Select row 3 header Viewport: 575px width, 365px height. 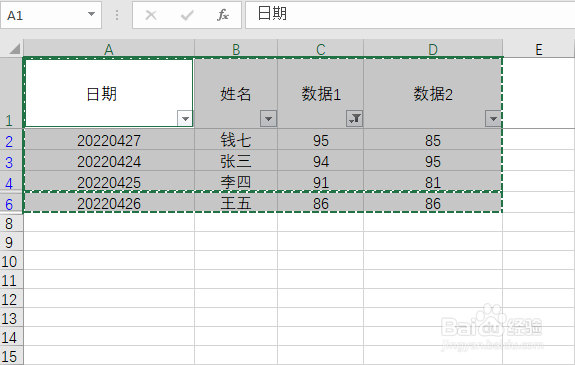point(11,160)
